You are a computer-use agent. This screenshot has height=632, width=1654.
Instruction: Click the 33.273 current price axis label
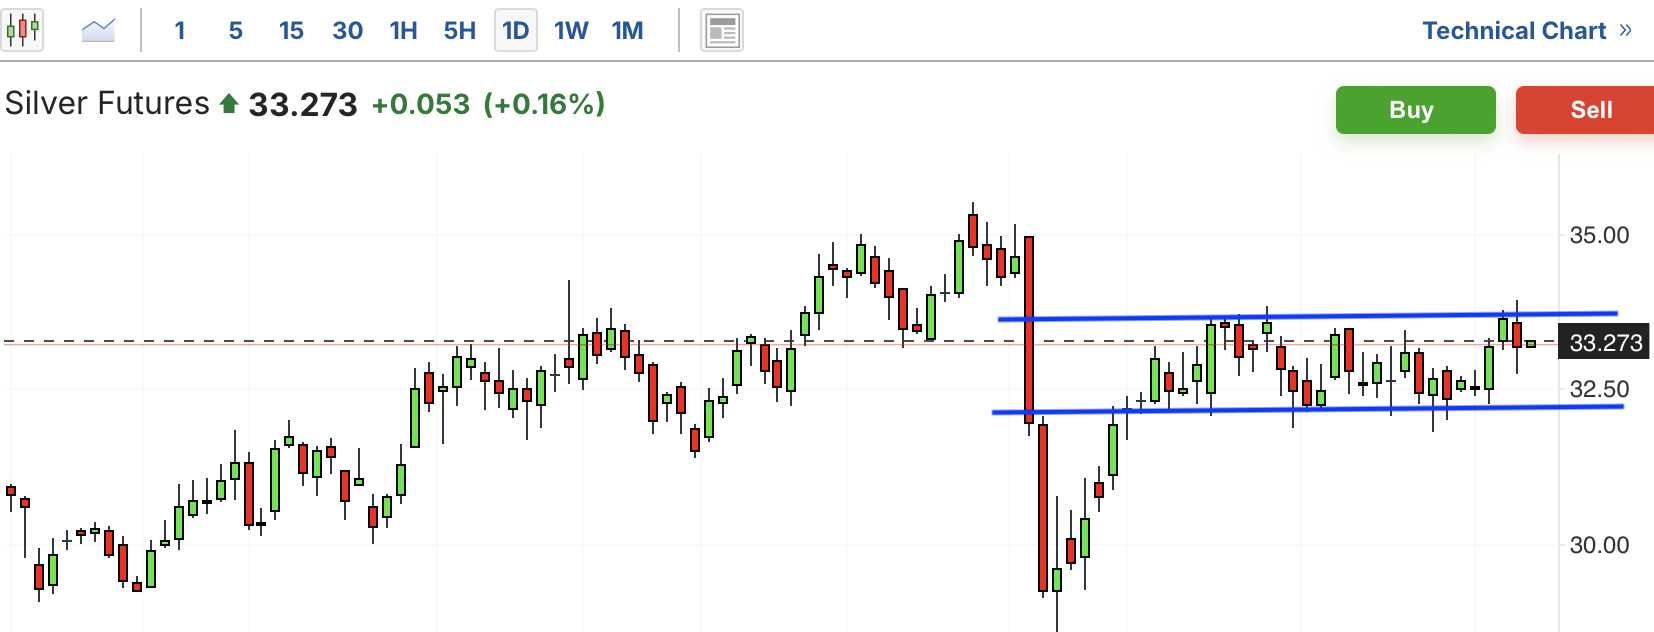click(x=1605, y=343)
